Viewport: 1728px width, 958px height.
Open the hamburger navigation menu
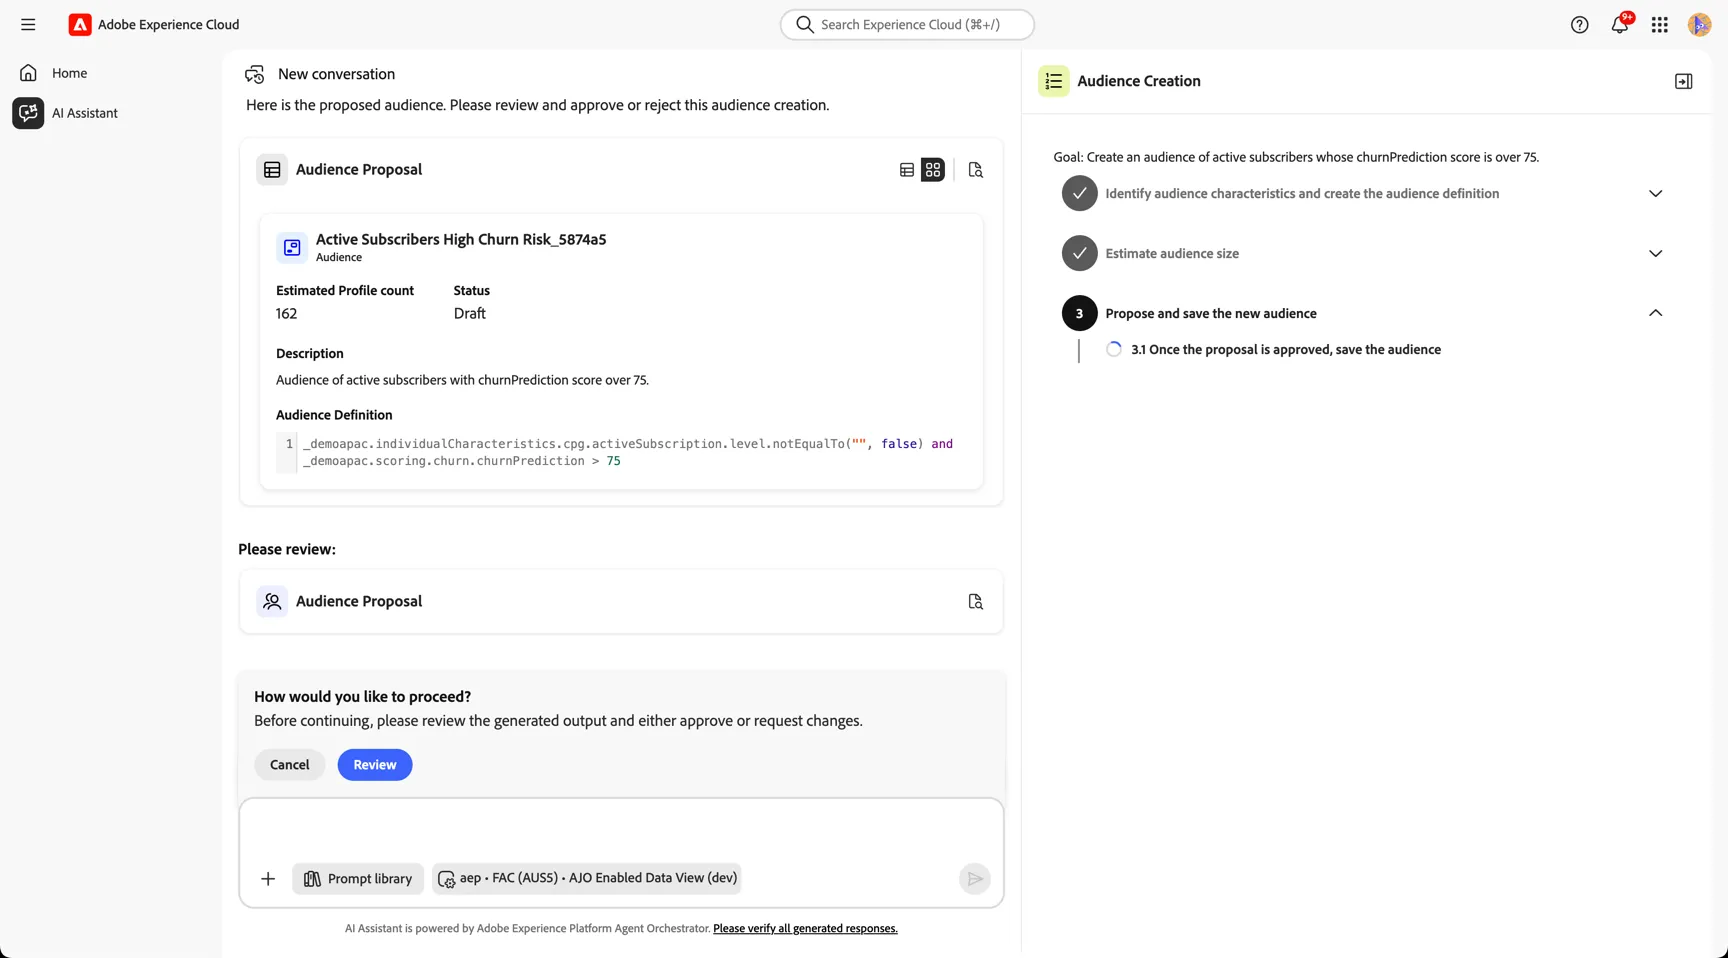[x=28, y=25]
